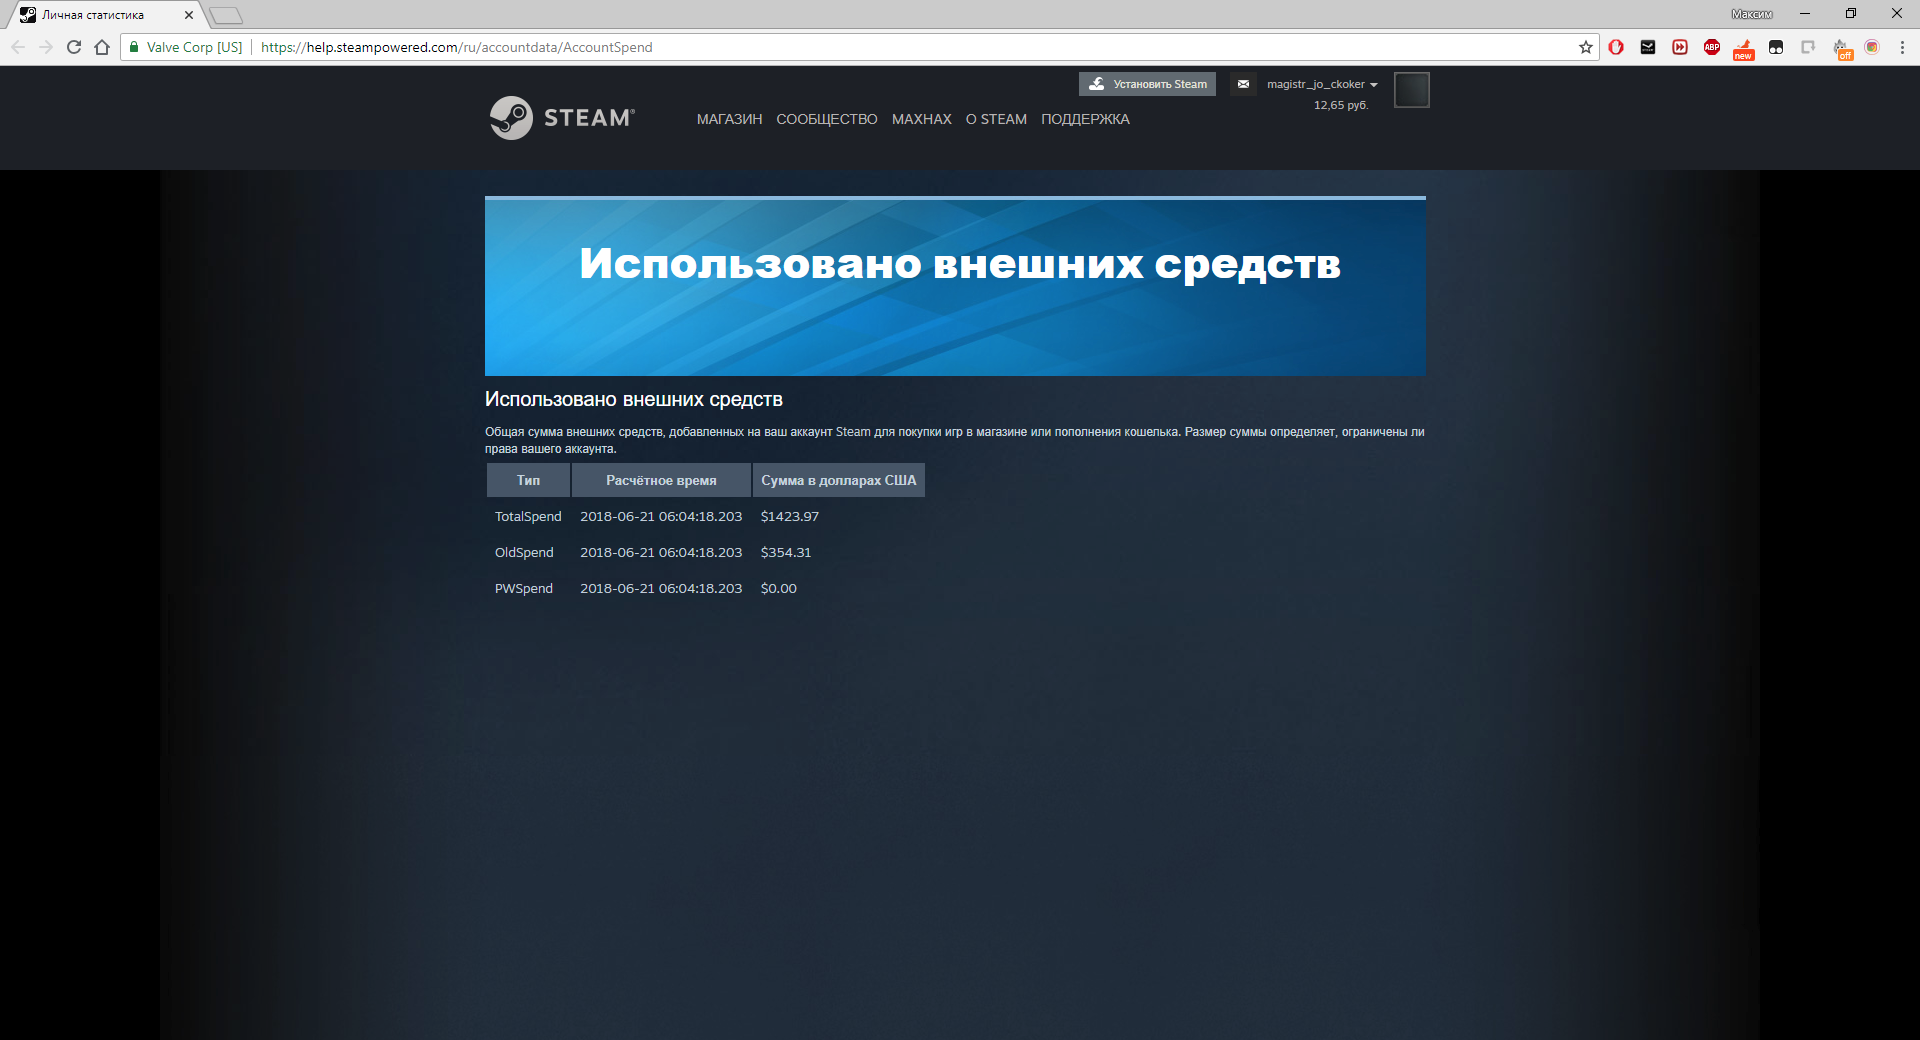Click the $1423.97 amount
This screenshot has width=1920, height=1040.
789,516
